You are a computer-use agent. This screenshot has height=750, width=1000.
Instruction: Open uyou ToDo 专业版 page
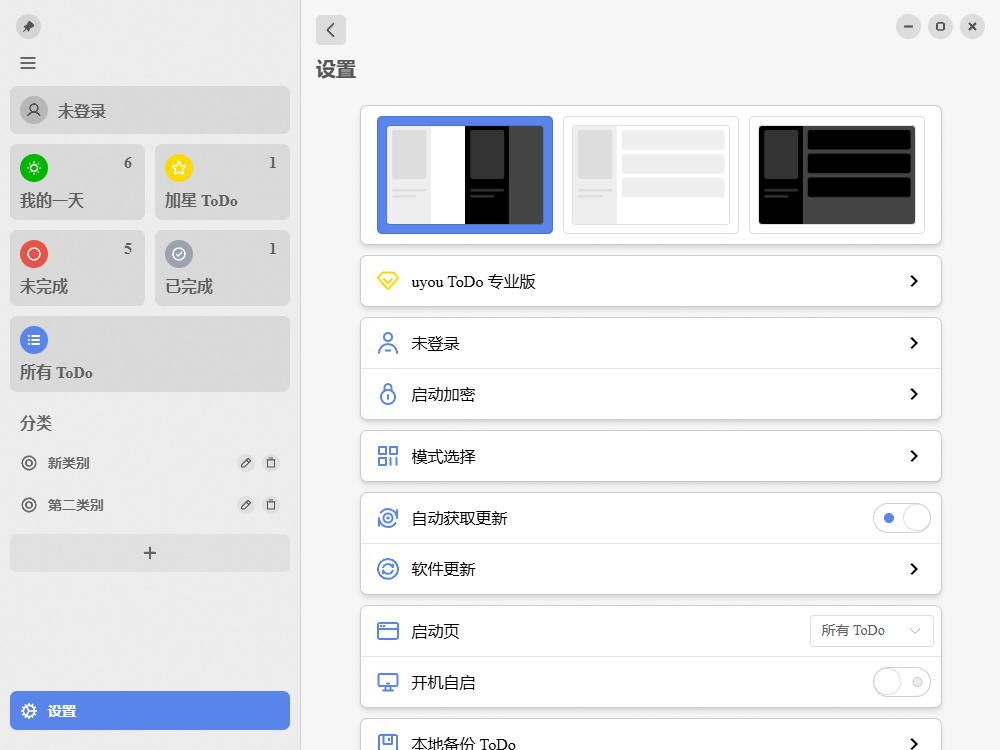pos(651,281)
